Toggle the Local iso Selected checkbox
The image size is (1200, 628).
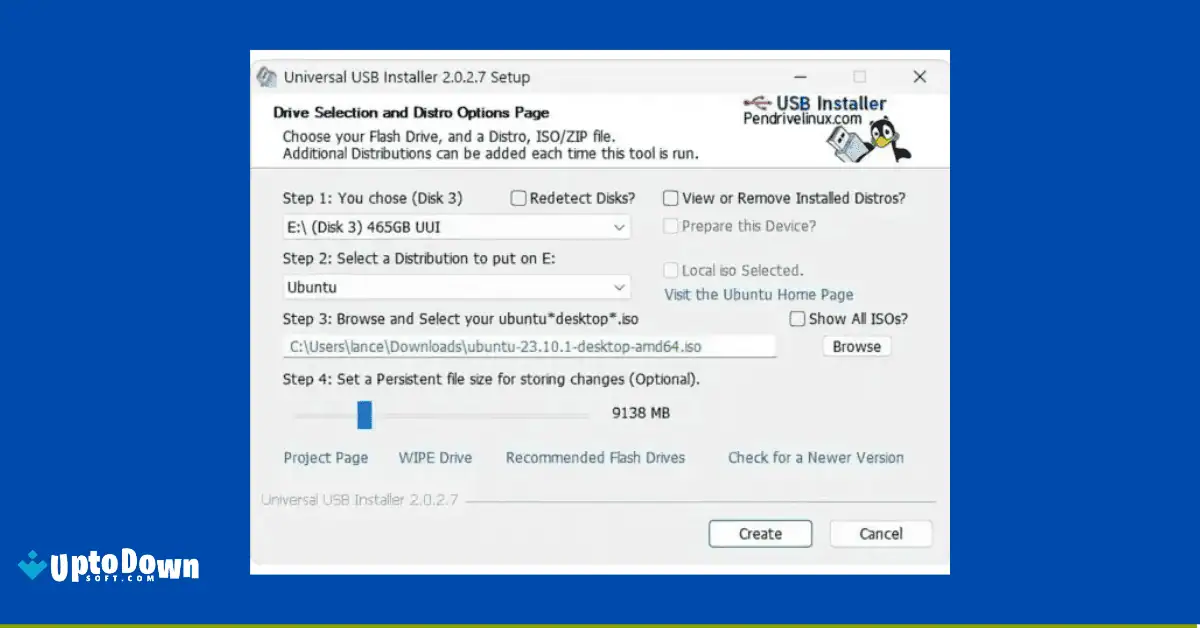[x=671, y=270]
